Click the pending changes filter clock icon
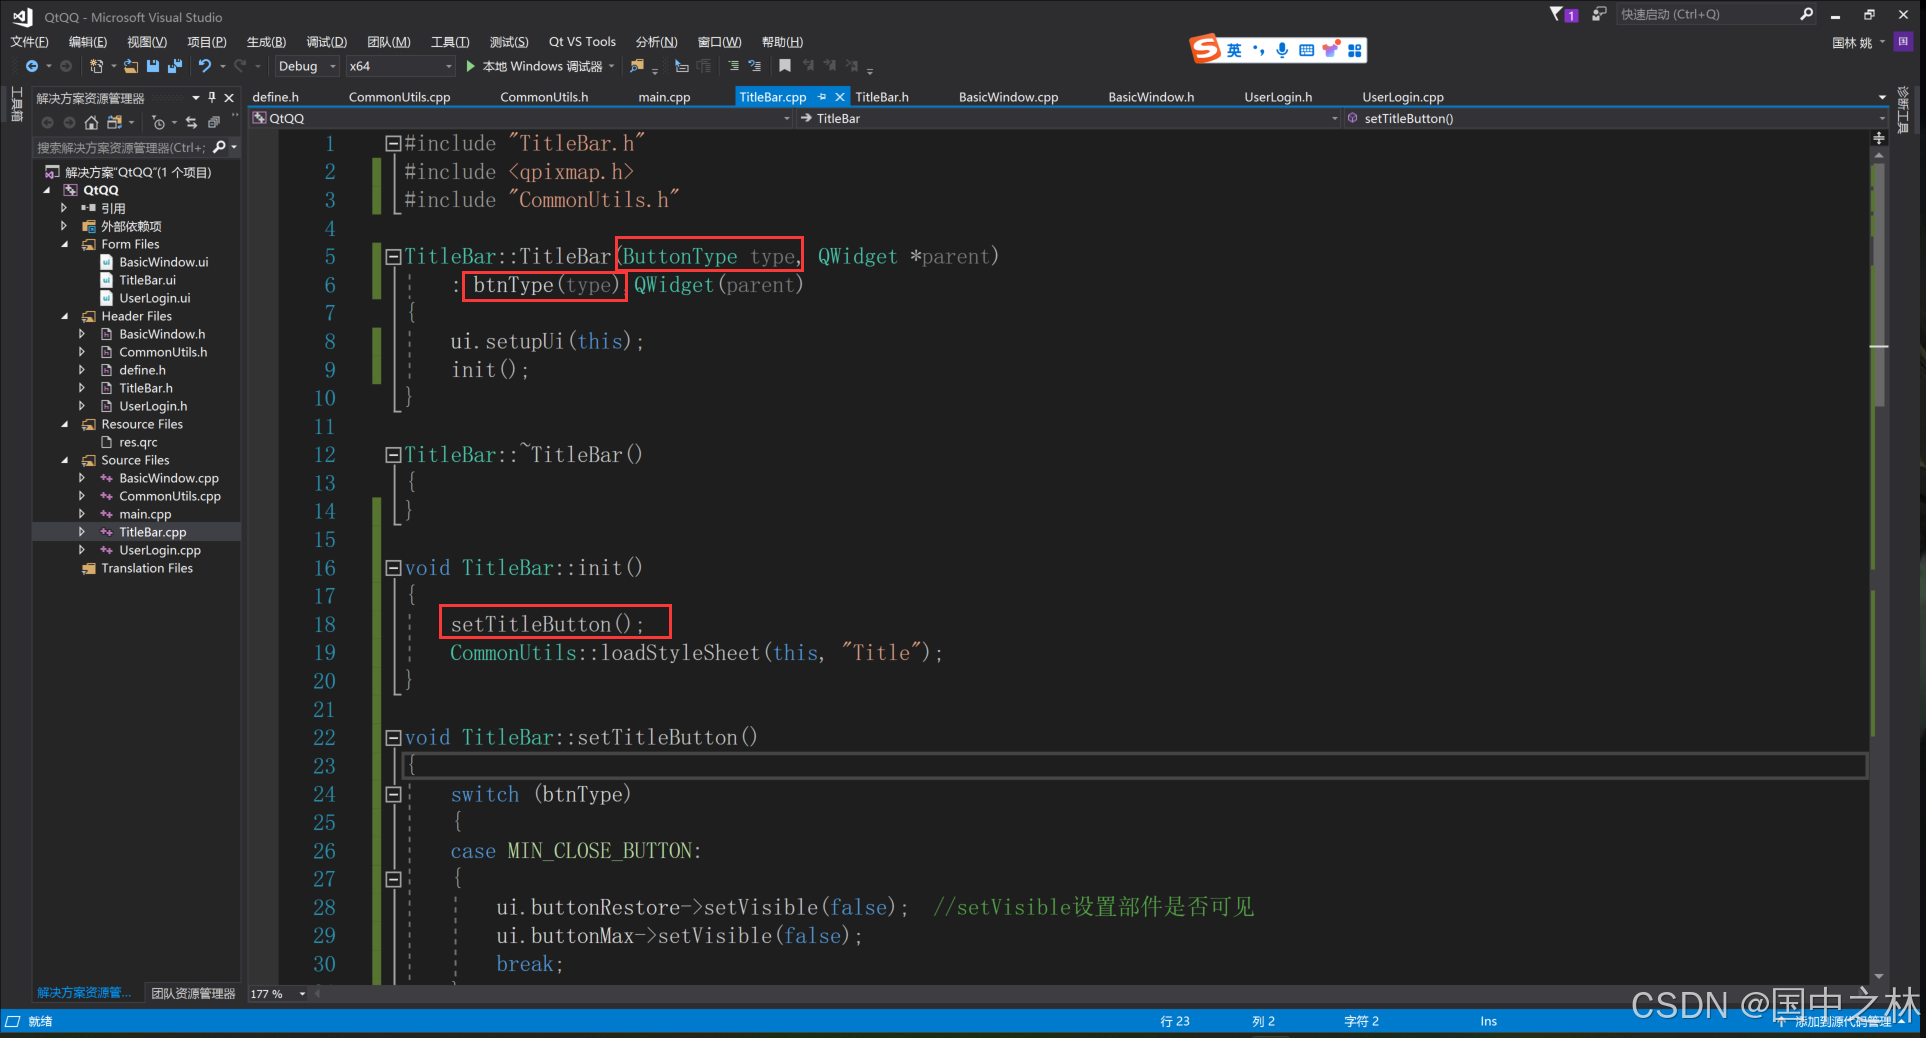The width and height of the screenshot is (1926, 1038). point(158,122)
